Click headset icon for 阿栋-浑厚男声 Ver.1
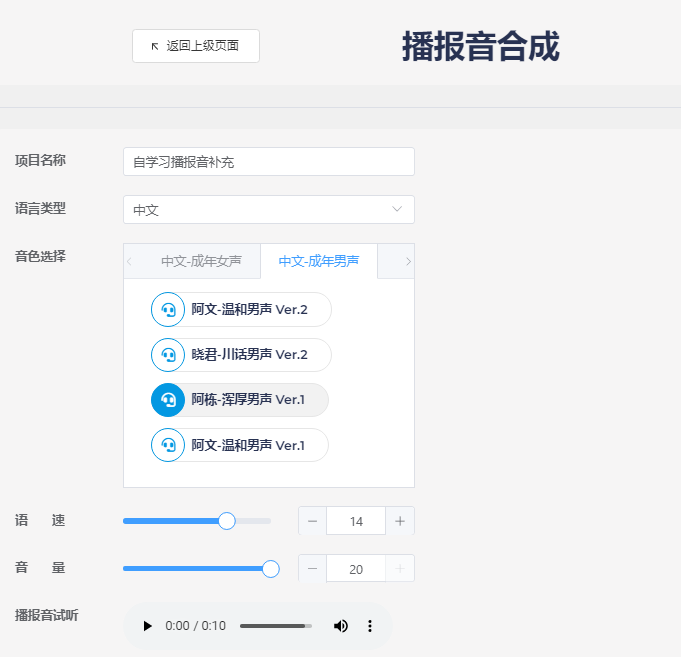681x657 pixels. tap(168, 400)
